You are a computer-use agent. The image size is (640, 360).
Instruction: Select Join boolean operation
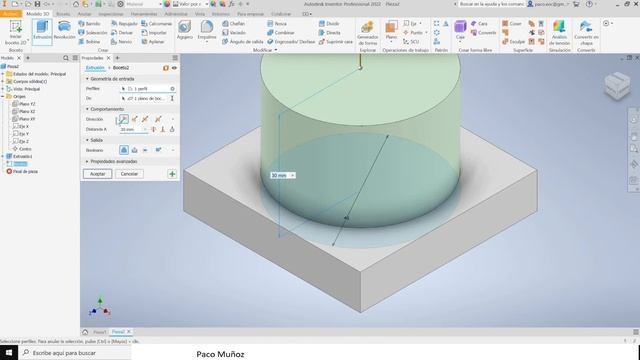pyautogui.click(x=124, y=150)
